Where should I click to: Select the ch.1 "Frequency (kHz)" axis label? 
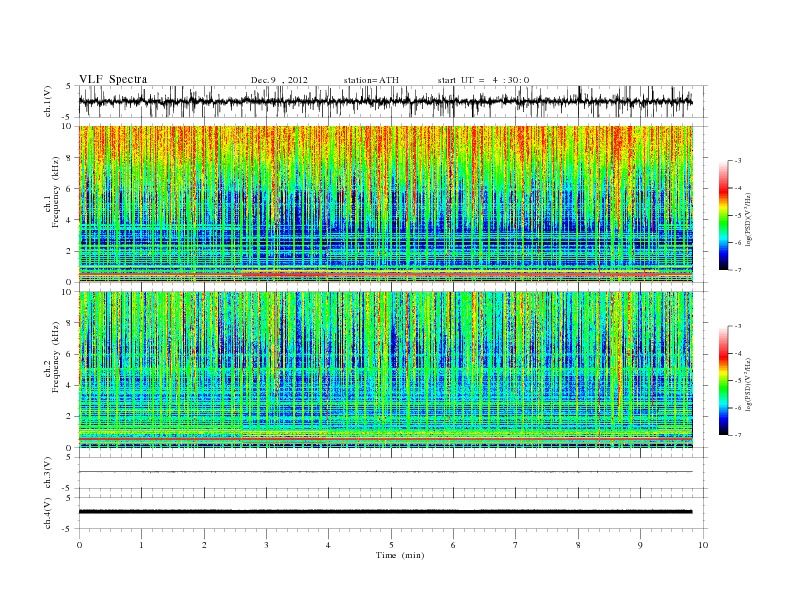pos(56,192)
